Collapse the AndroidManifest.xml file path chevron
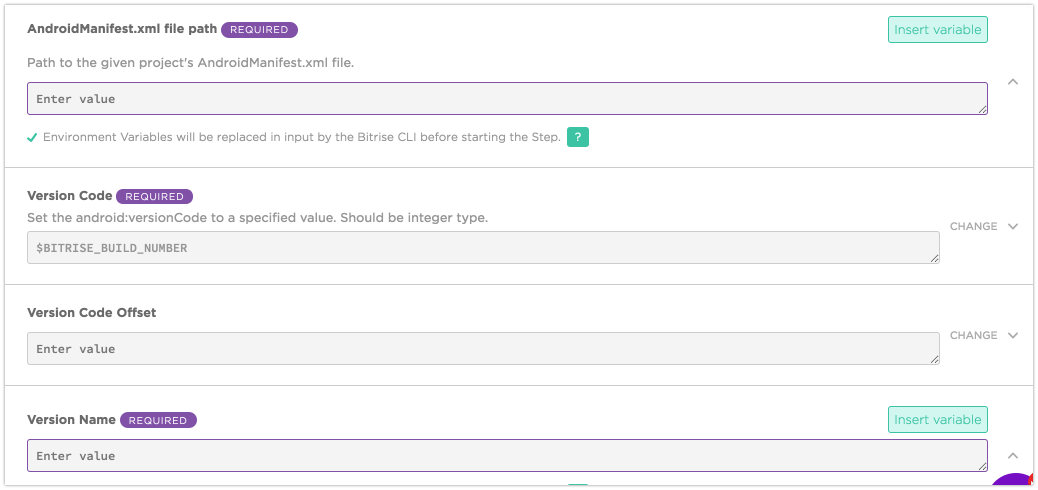The image size is (1038, 490). pos(1013,82)
